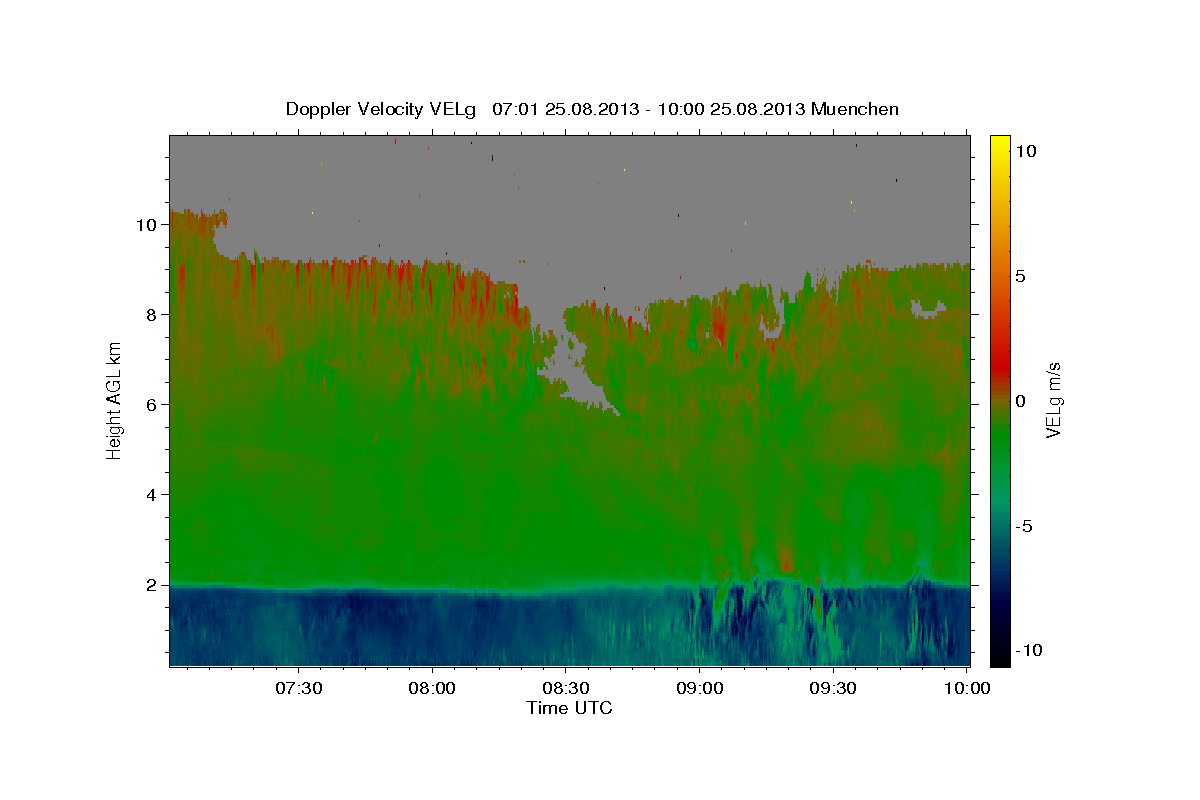The image size is (1200, 800).
Task: Click the 09:00 time tick label
Action: point(700,688)
